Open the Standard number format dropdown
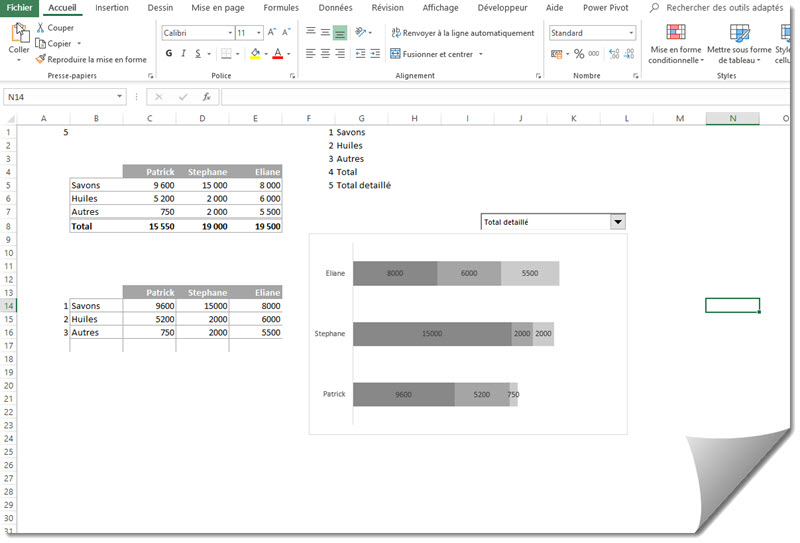Screen dimensions: 800x543 click(x=631, y=33)
